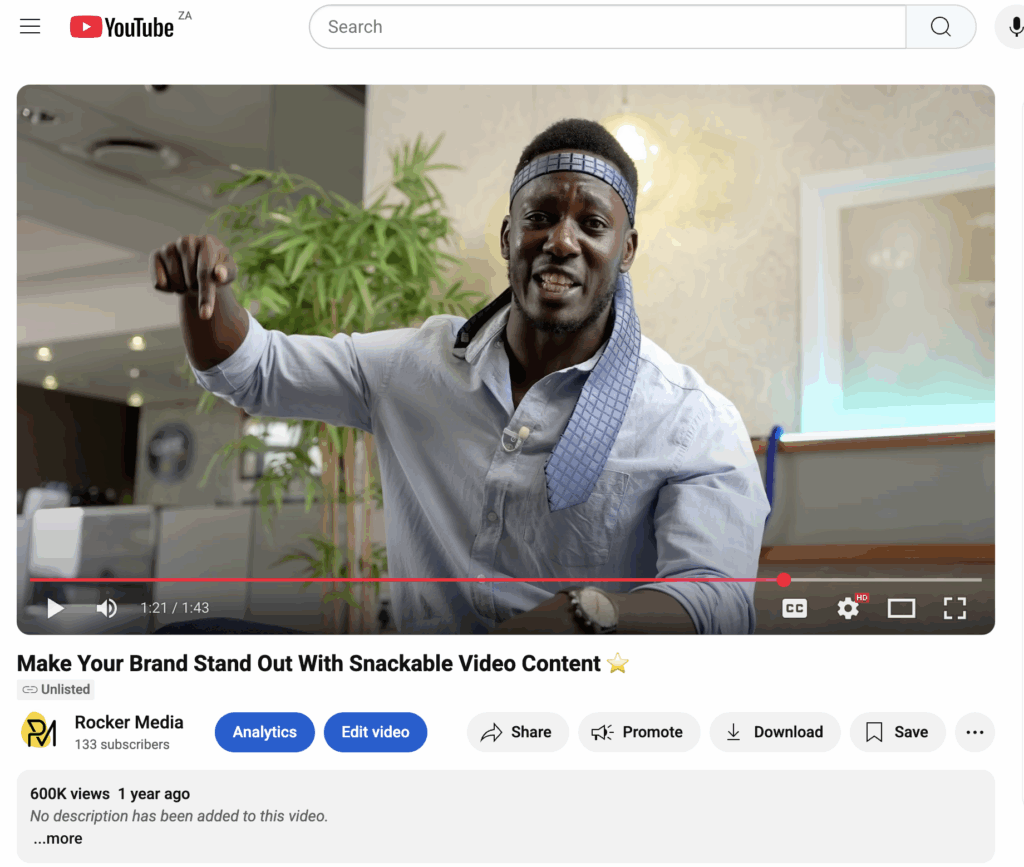Download the video
This screenshot has width=1024, height=867.
pyautogui.click(x=774, y=732)
